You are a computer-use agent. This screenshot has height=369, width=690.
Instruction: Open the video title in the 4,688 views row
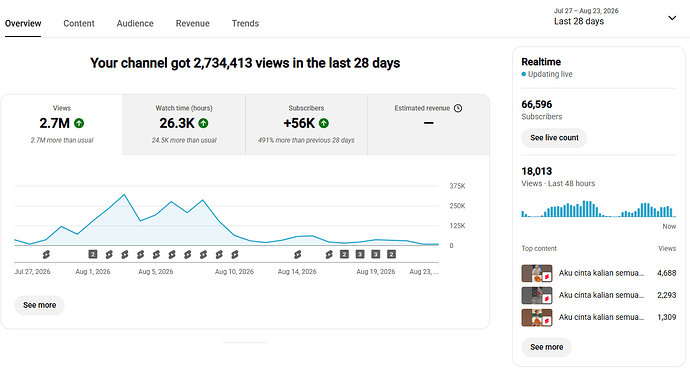[x=601, y=273]
